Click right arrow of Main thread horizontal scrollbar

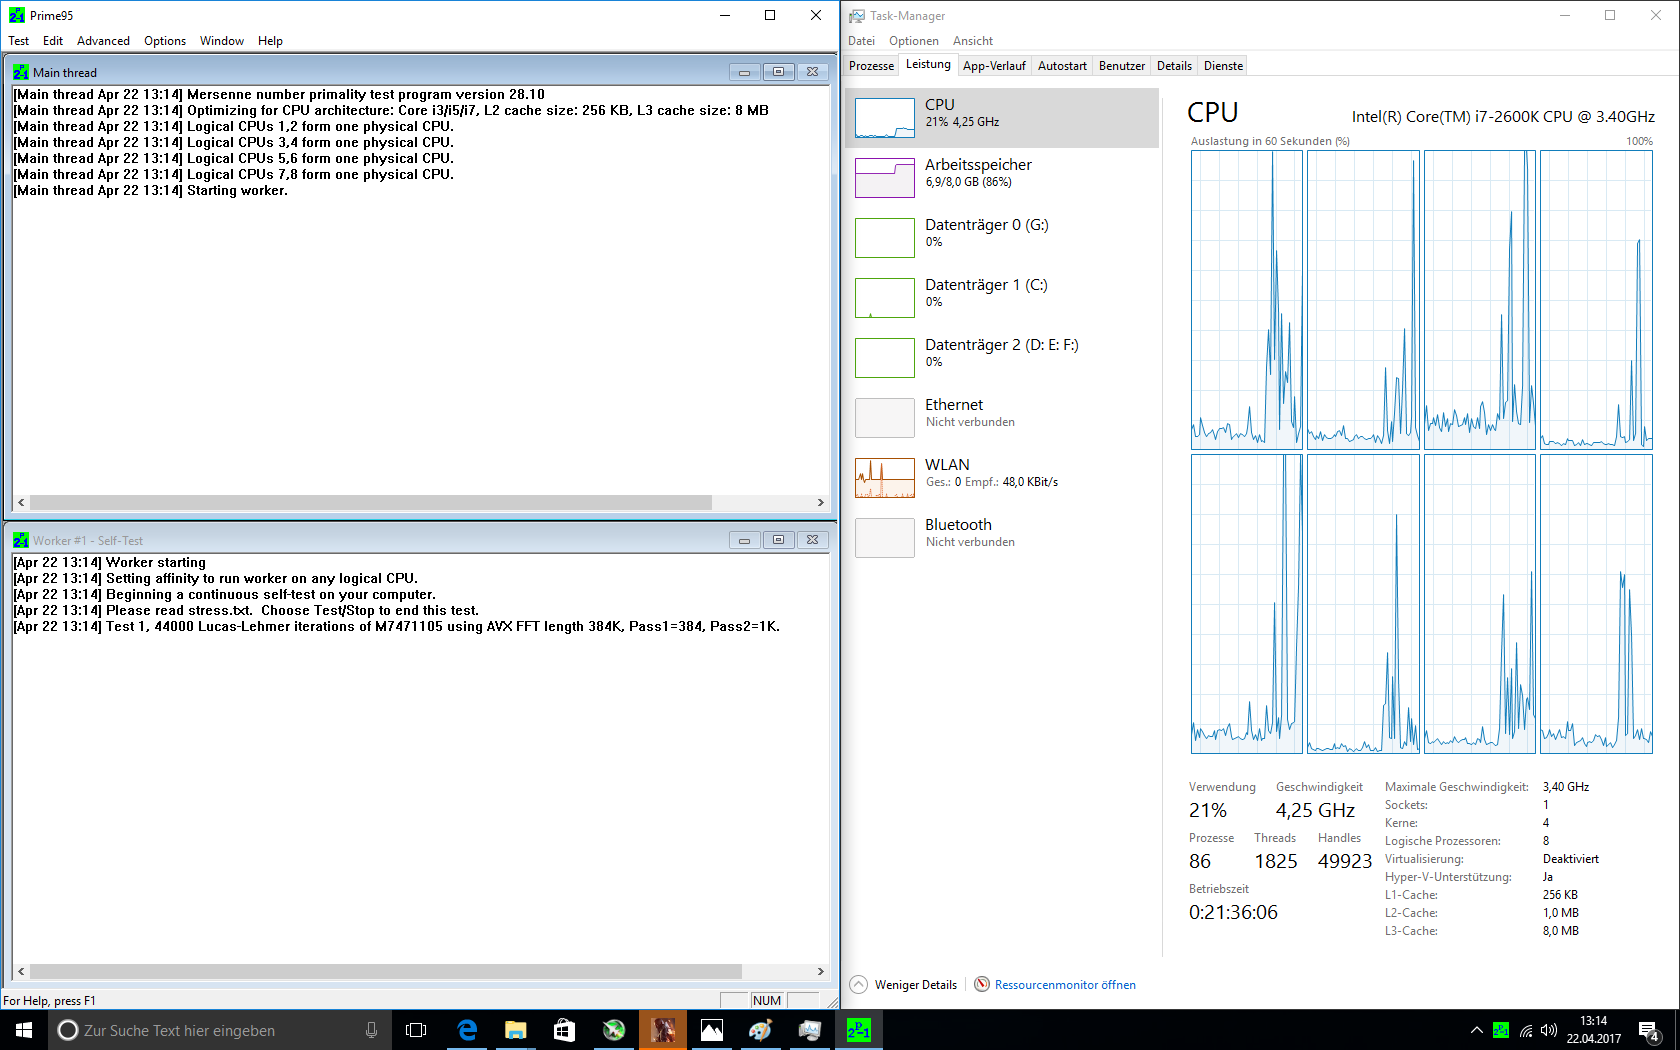point(821,503)
